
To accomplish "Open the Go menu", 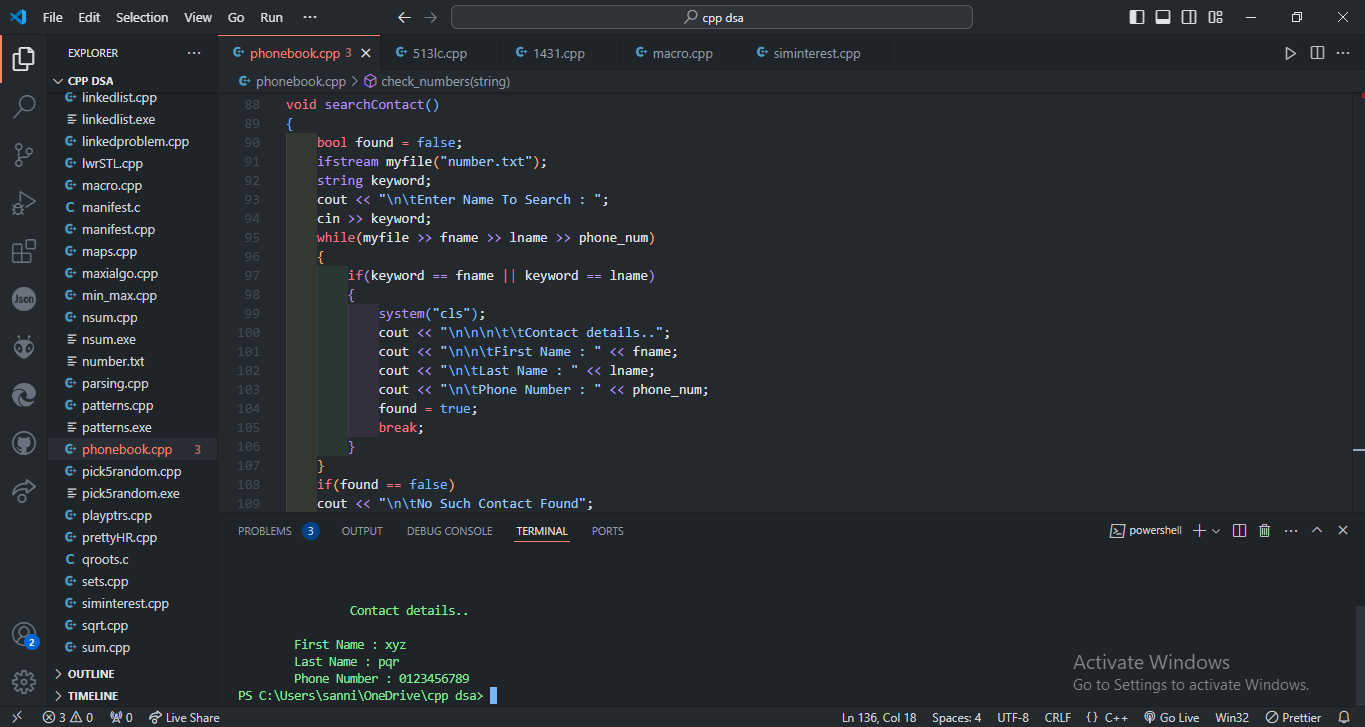I will [x=236, y=17].
